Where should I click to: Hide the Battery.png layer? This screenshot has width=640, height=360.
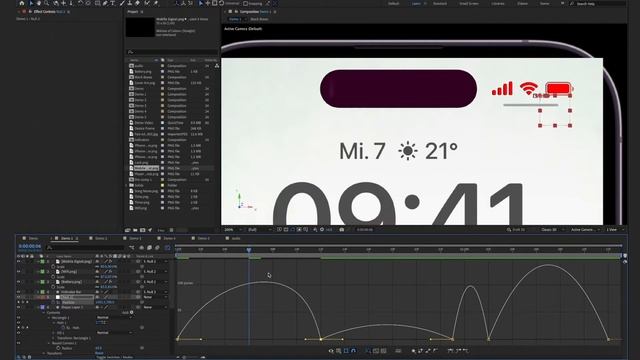(x=18, y=282)
